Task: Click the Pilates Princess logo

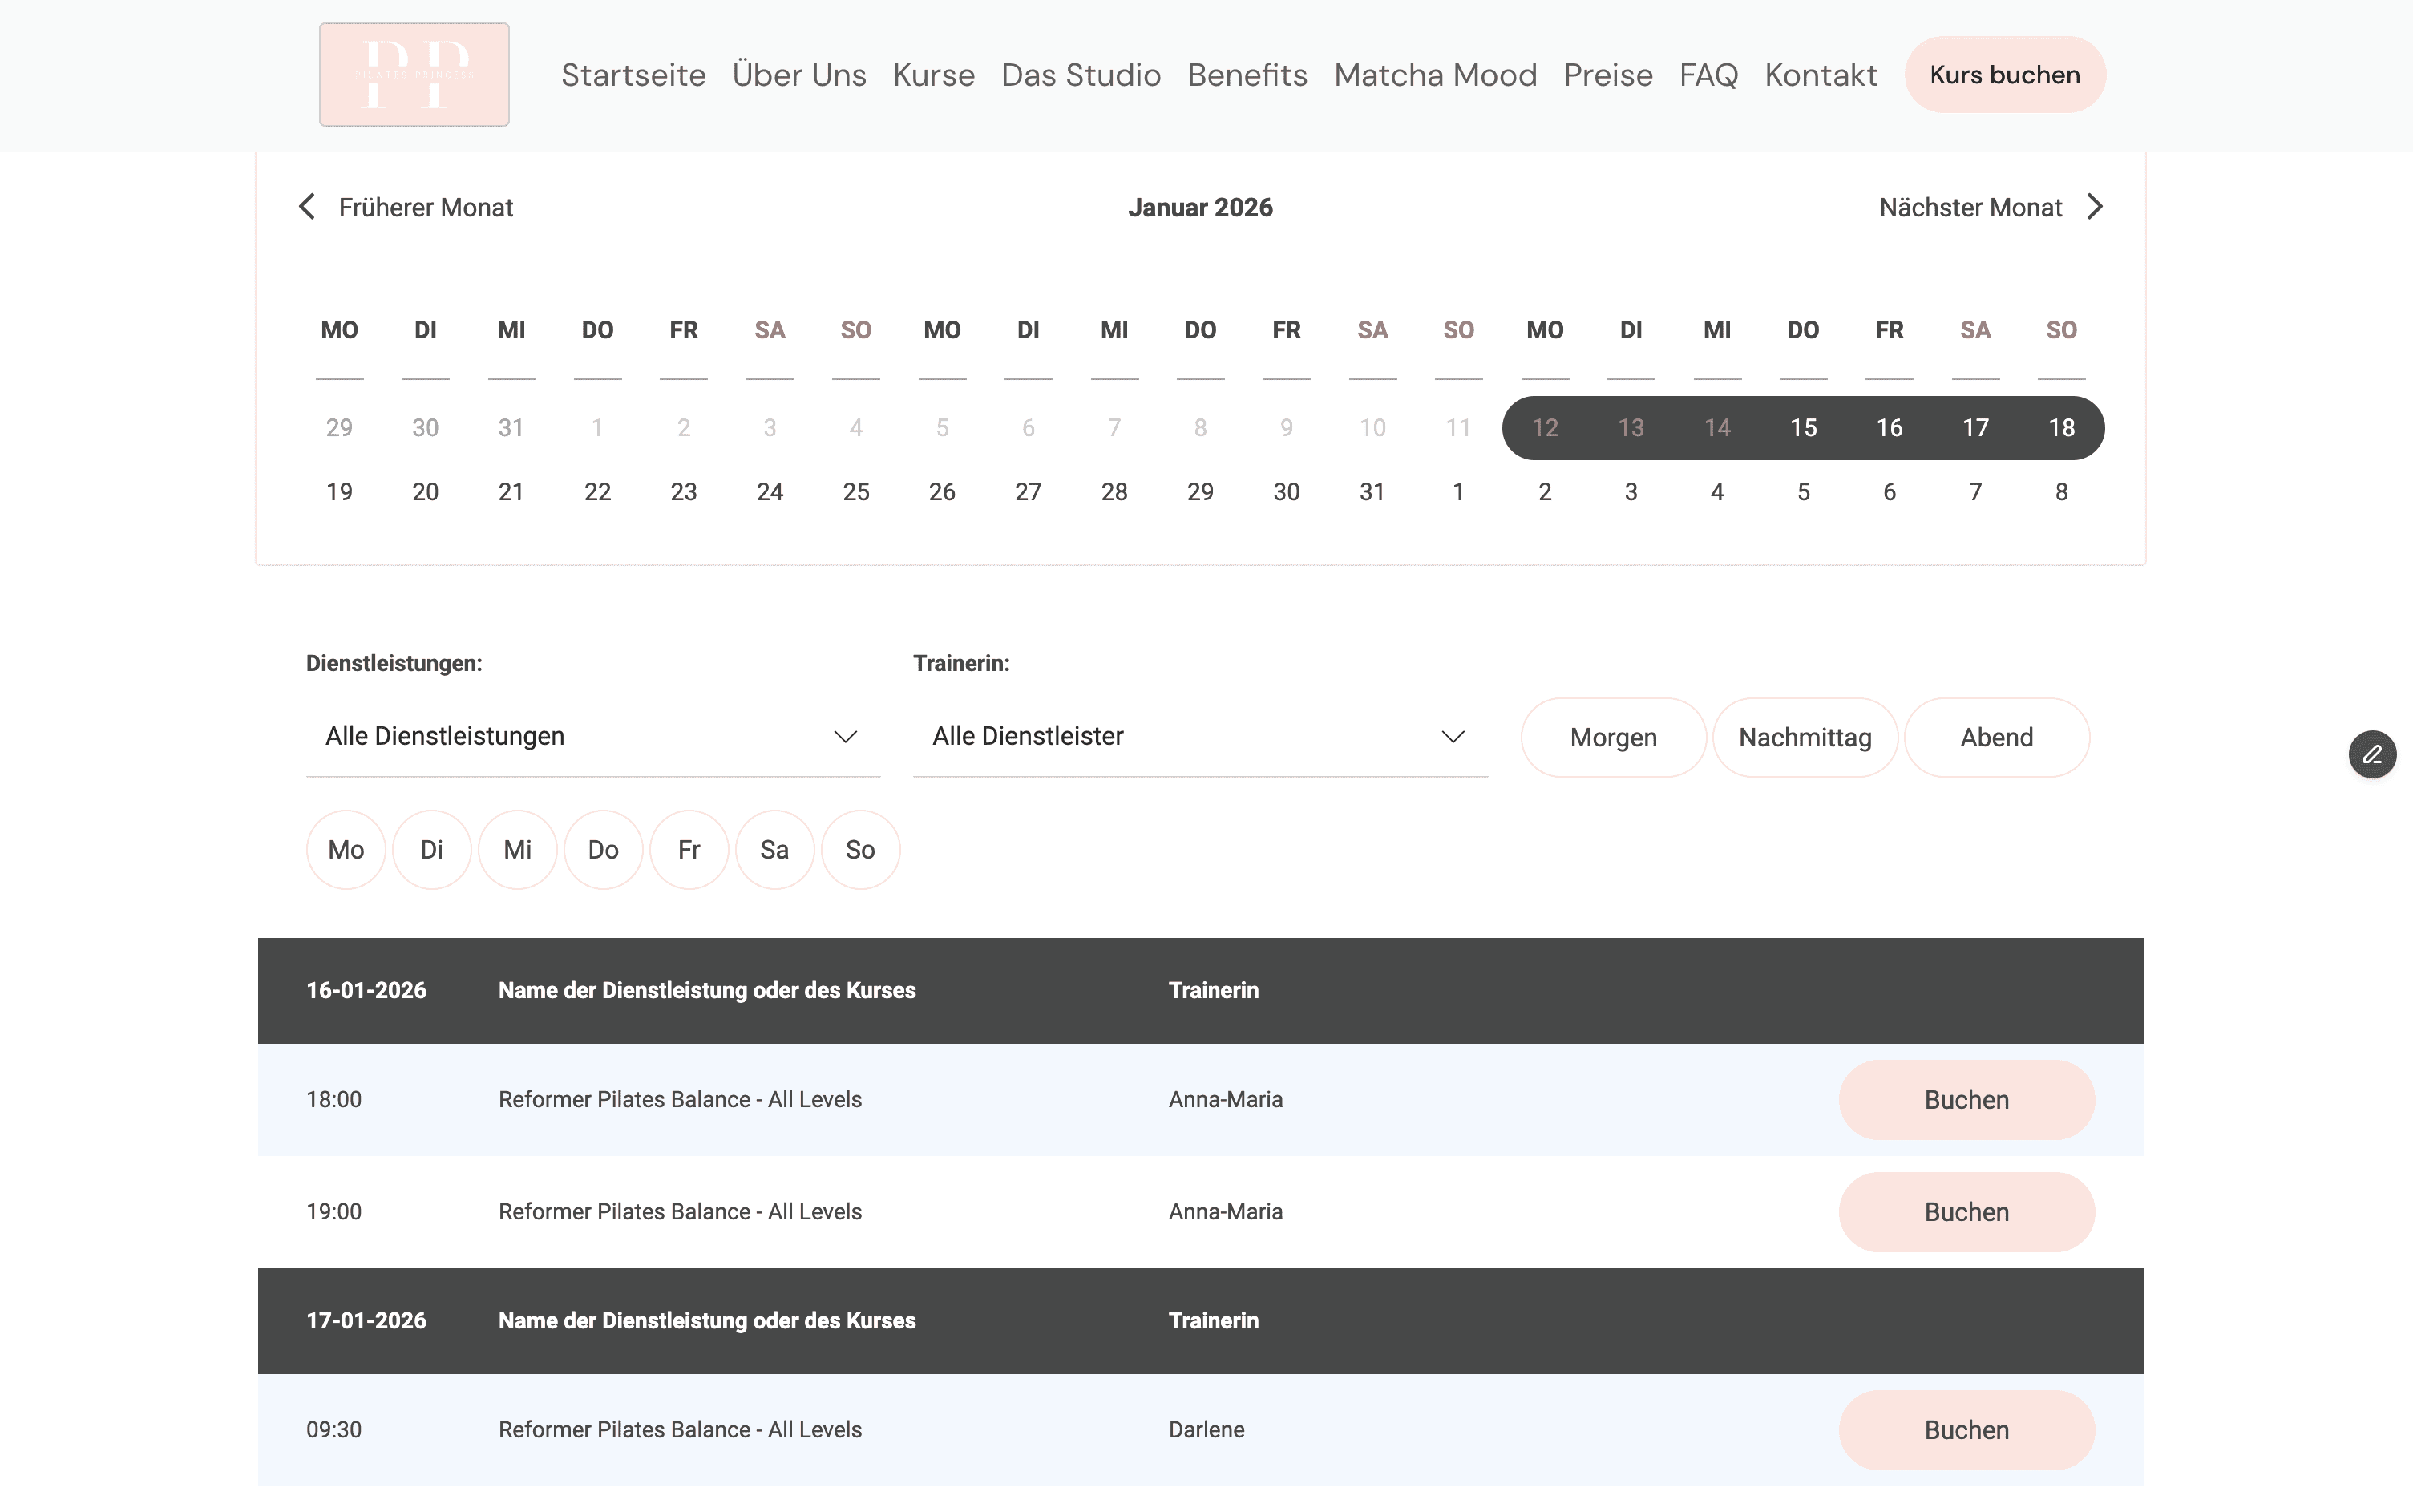Action: 414,75
